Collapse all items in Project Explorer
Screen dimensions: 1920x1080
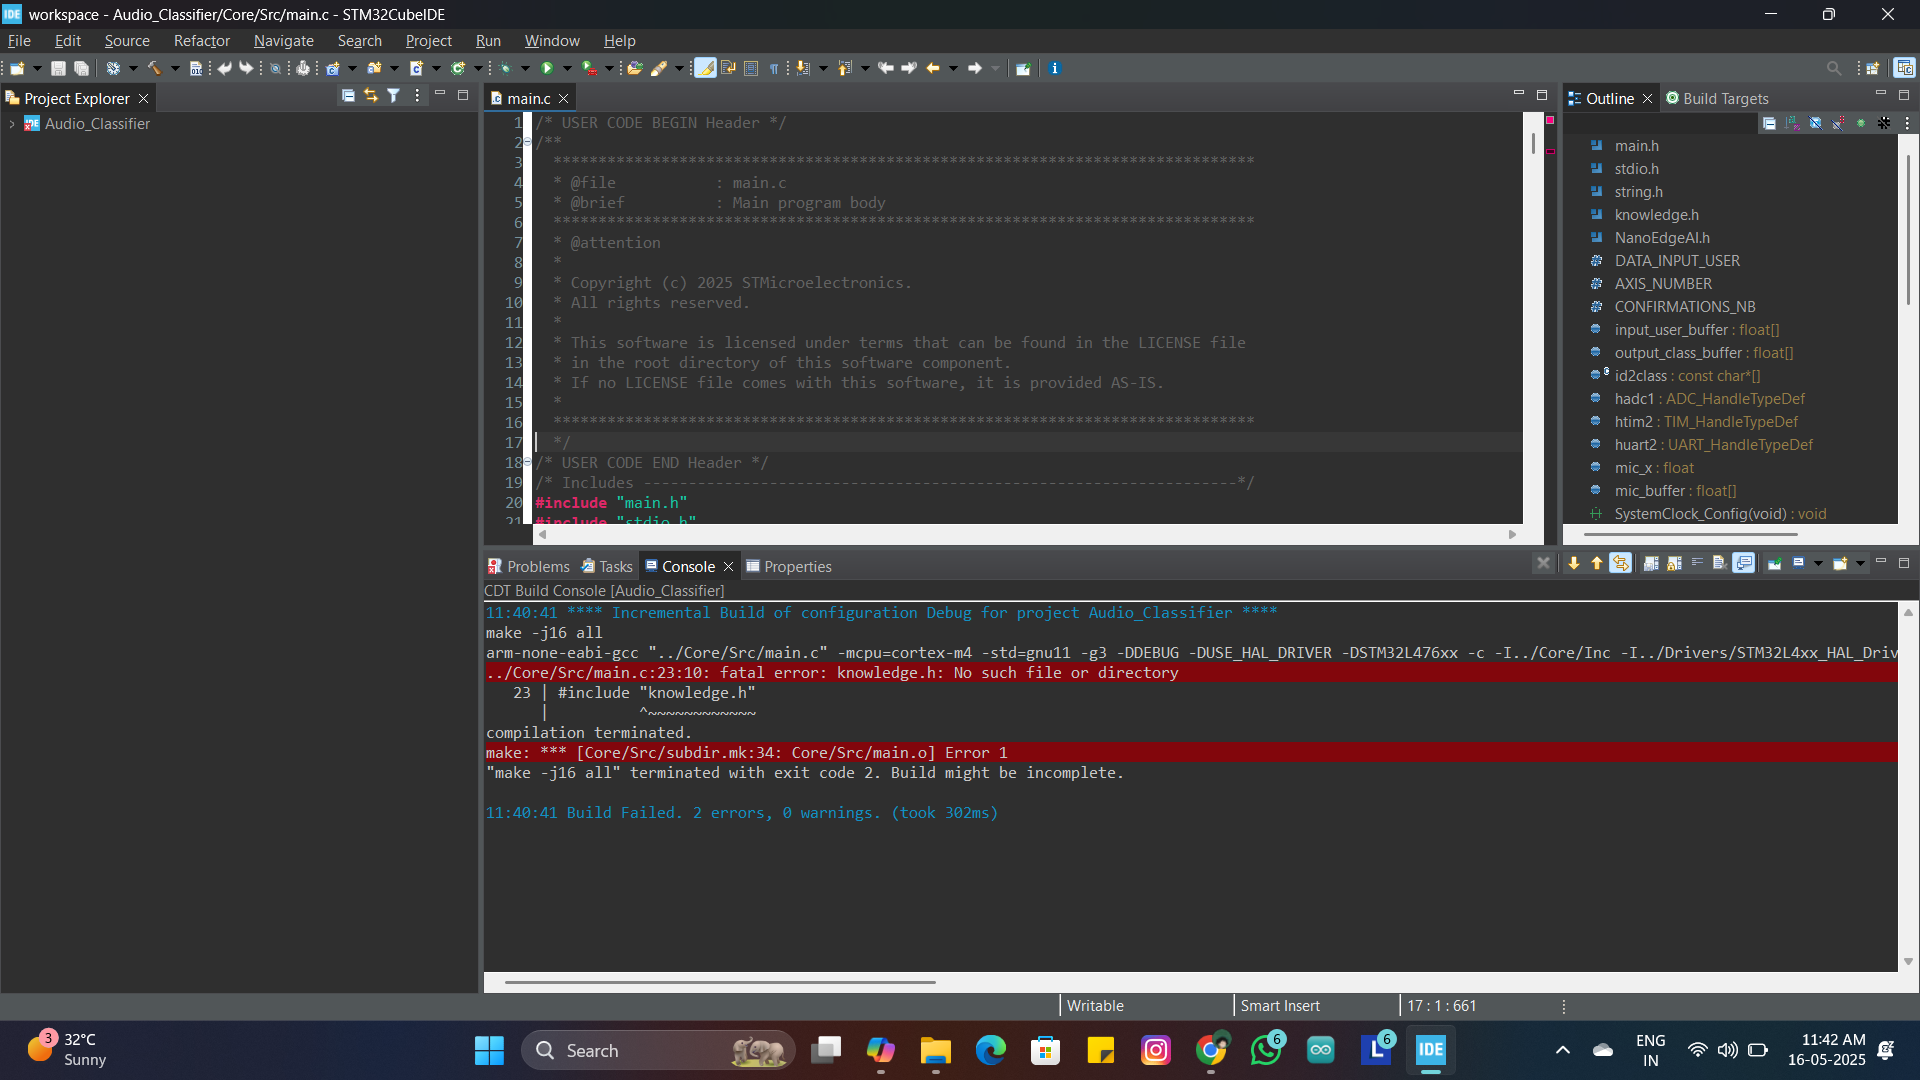(x=348, y=95)
